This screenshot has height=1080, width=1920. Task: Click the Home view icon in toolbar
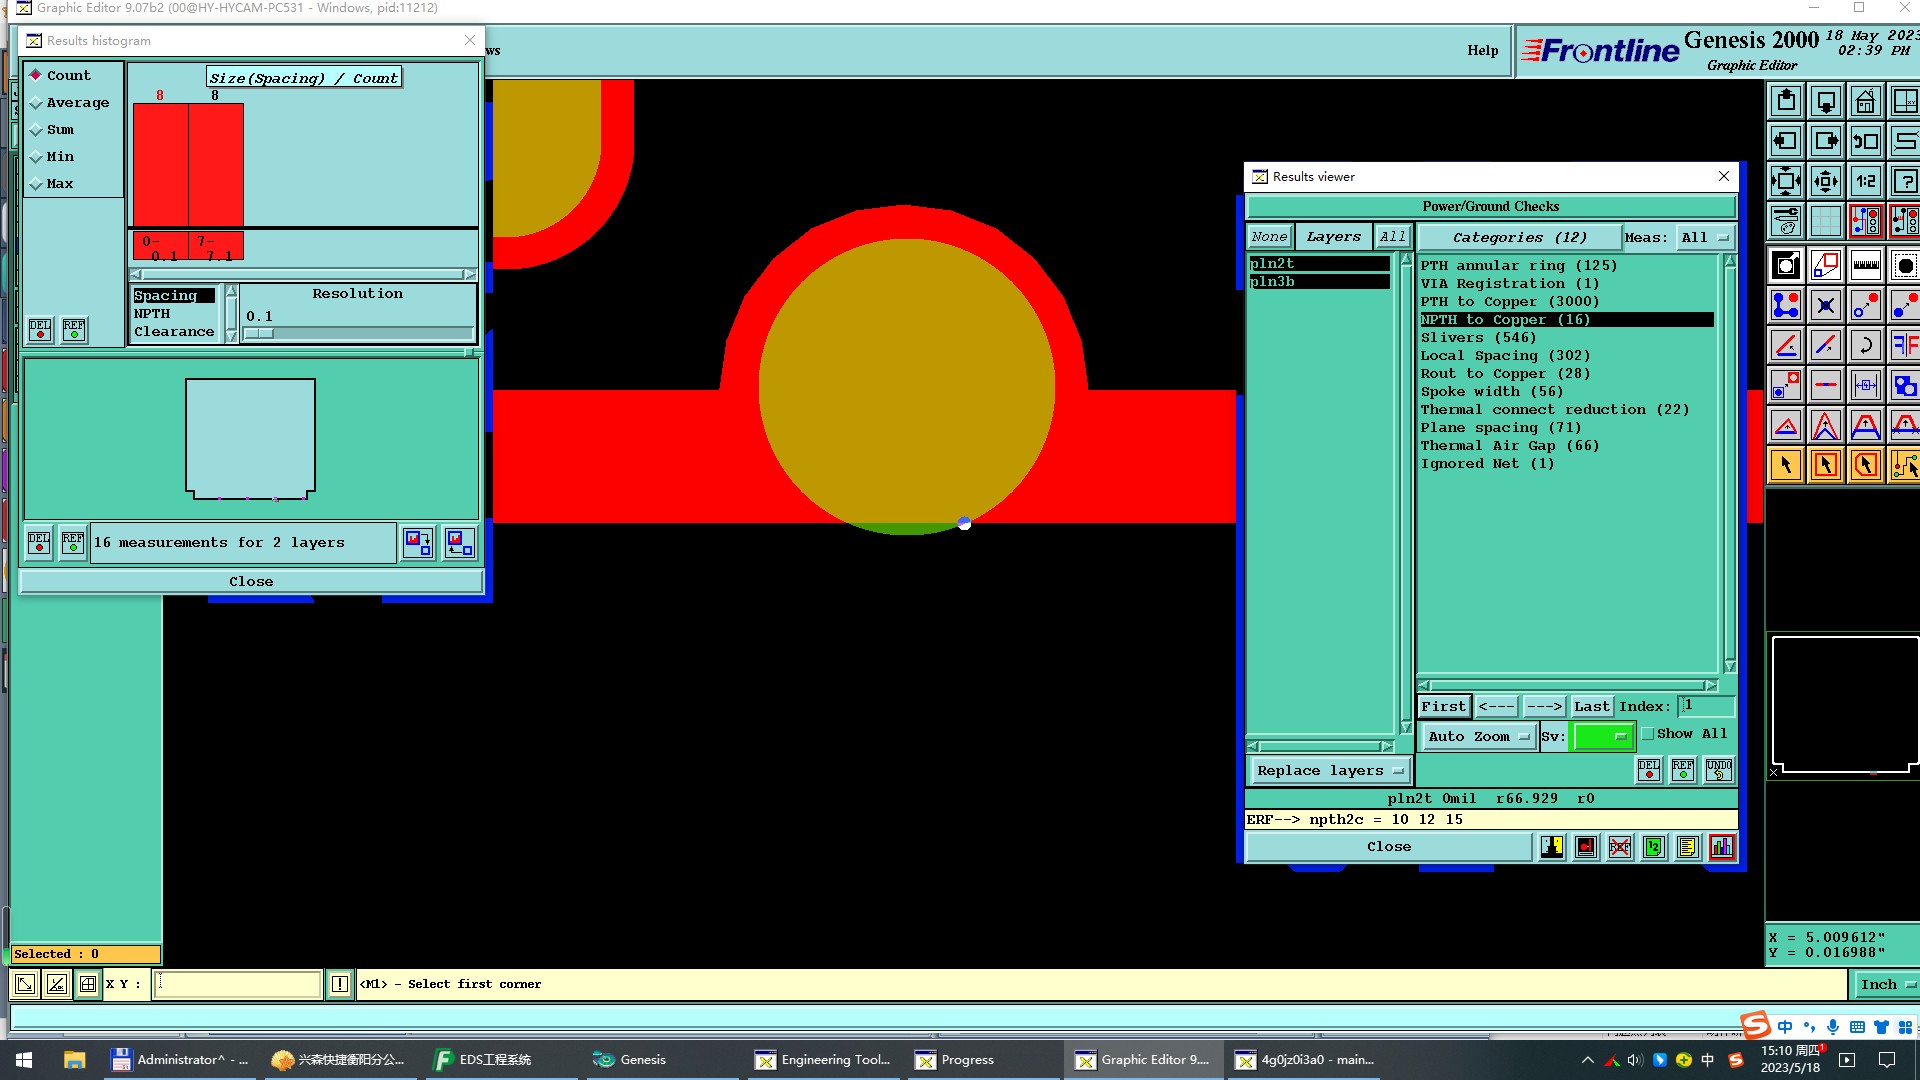pyautogui.click(x=1865, y=102)
